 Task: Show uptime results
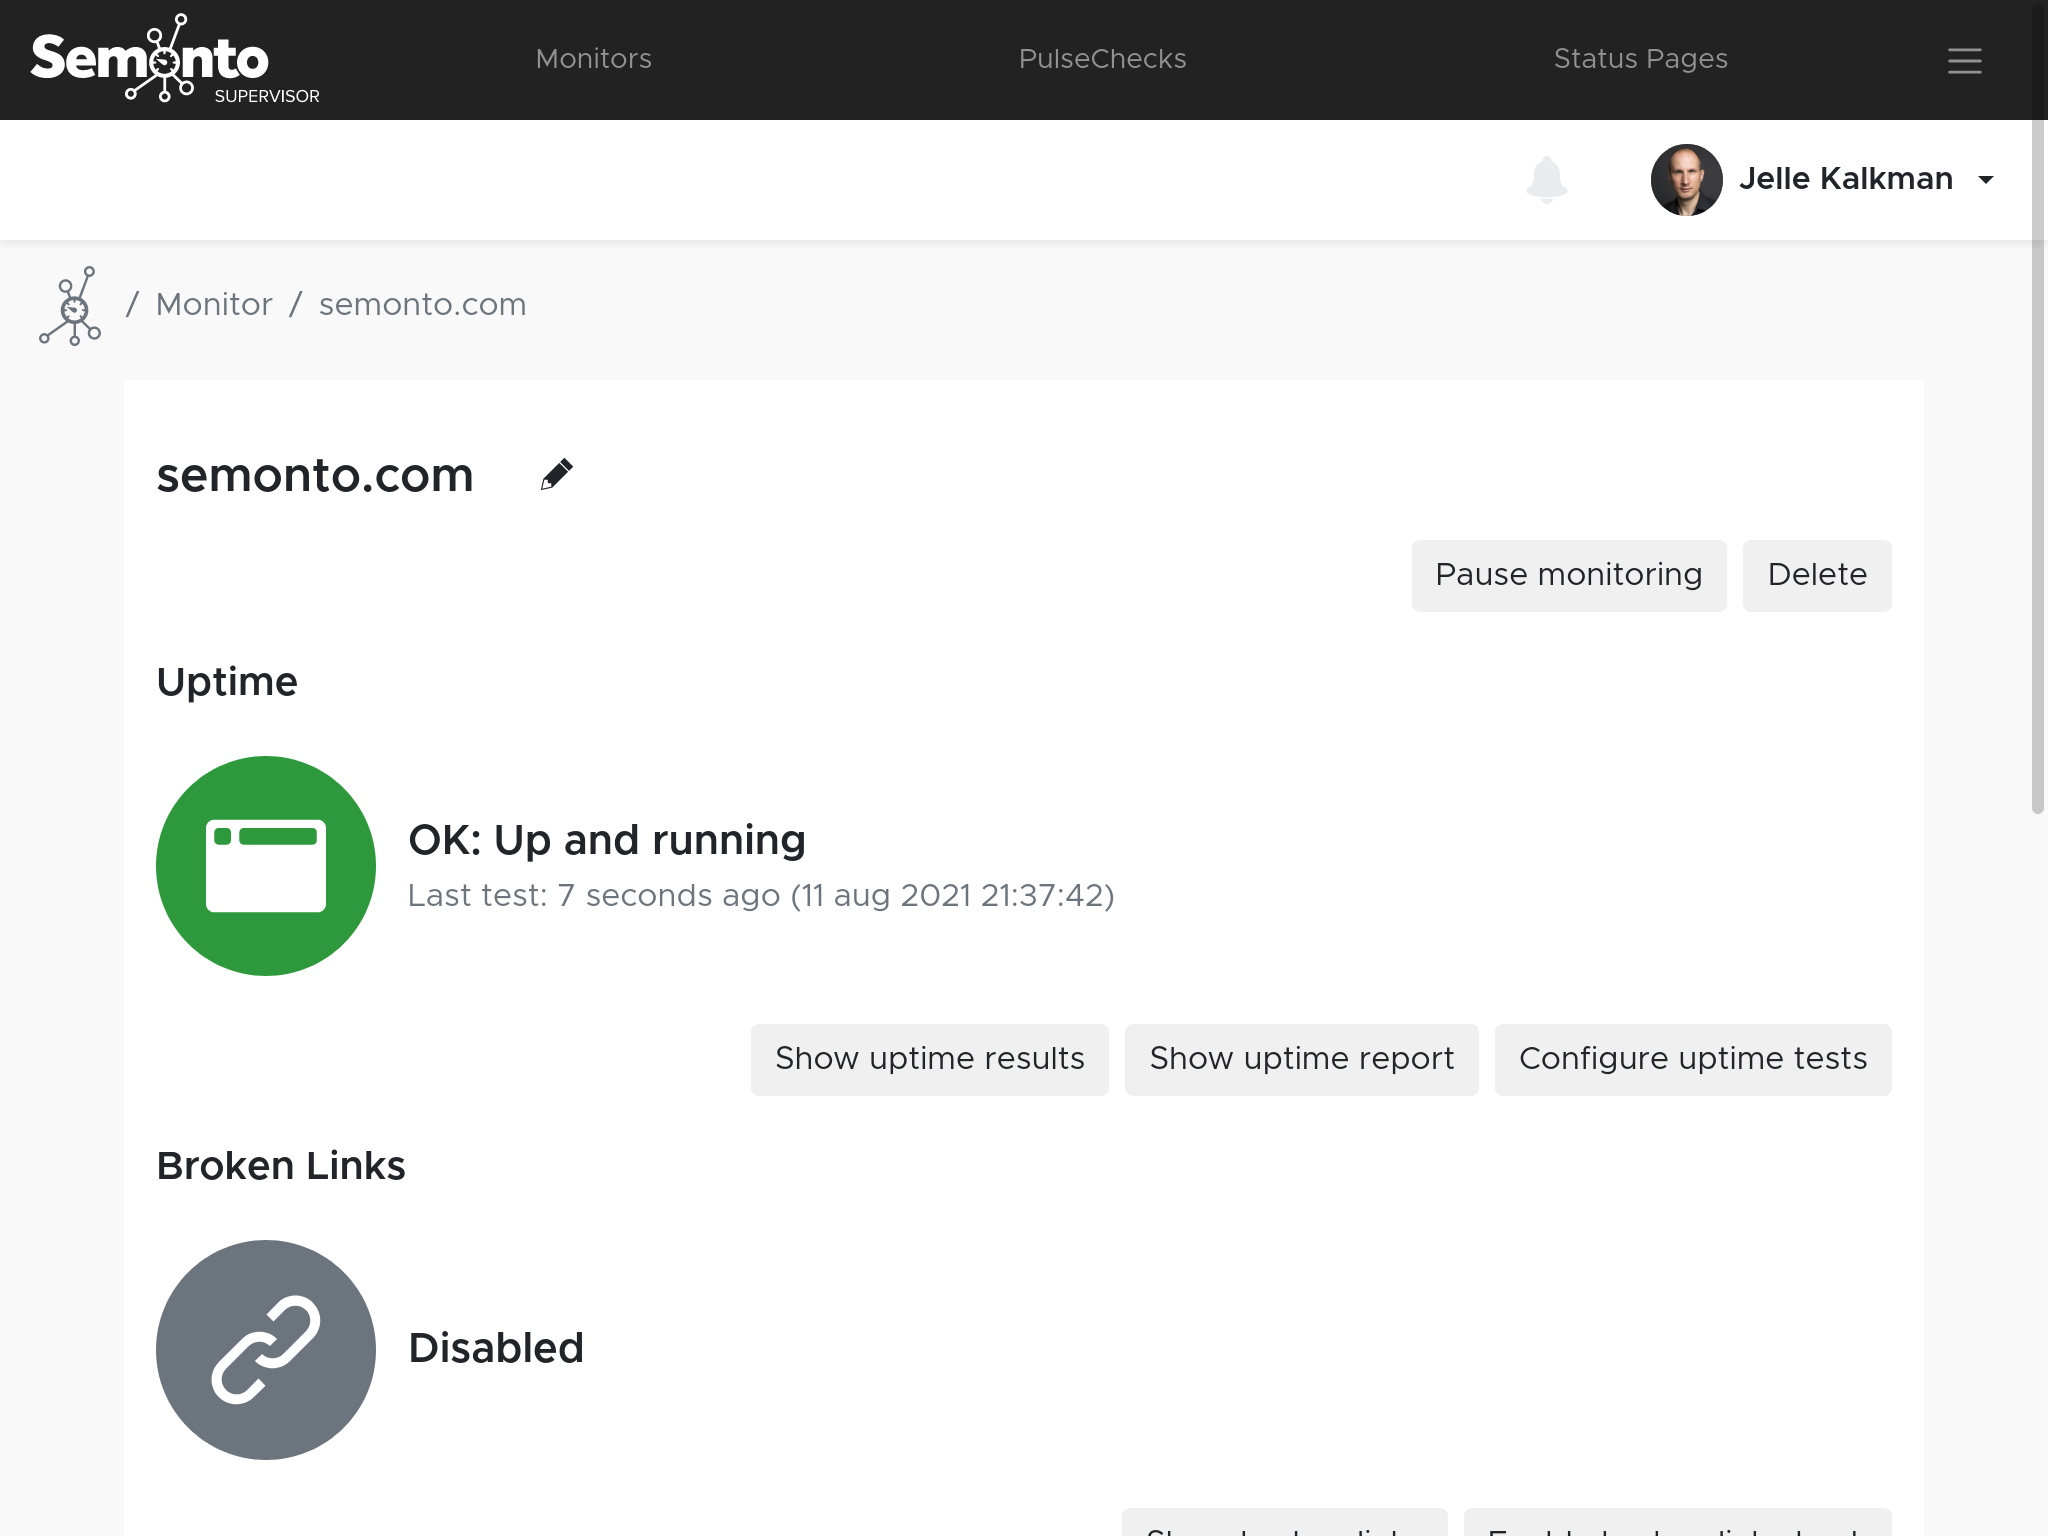pos(928,1058)
